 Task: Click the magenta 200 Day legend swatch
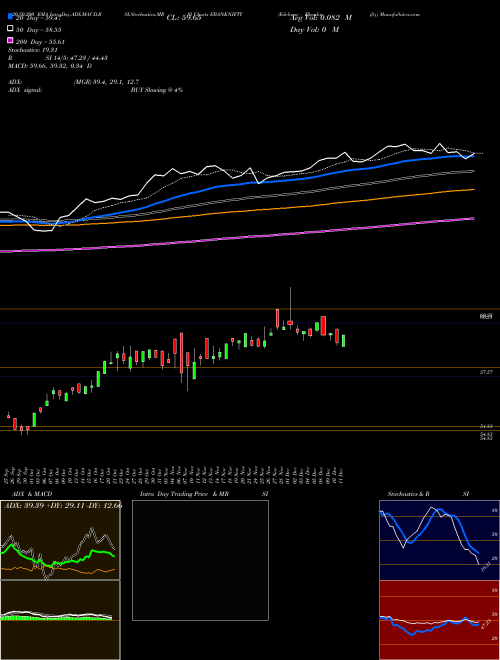pos(10,41)
